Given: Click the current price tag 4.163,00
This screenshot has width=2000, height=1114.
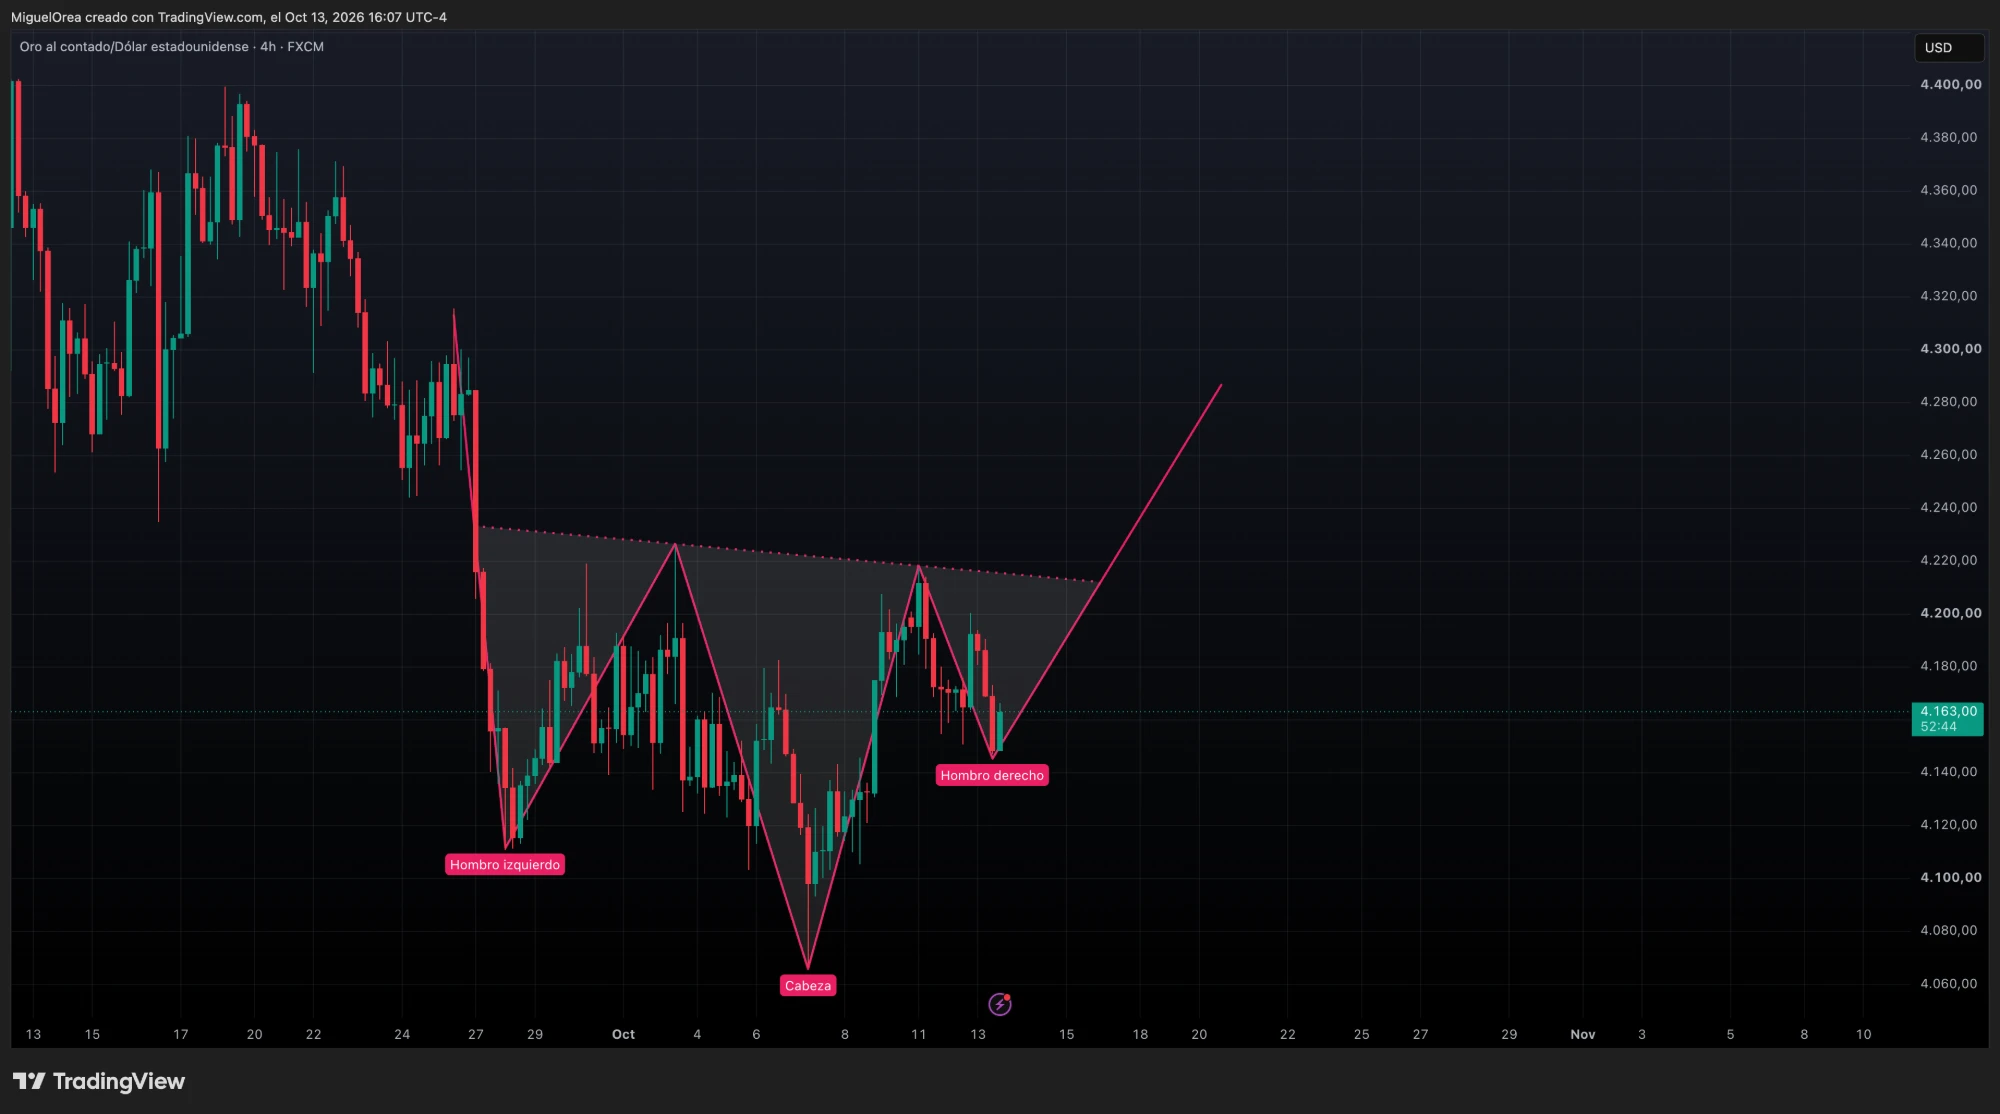Looking at the screenshot, I should 1947,719.
